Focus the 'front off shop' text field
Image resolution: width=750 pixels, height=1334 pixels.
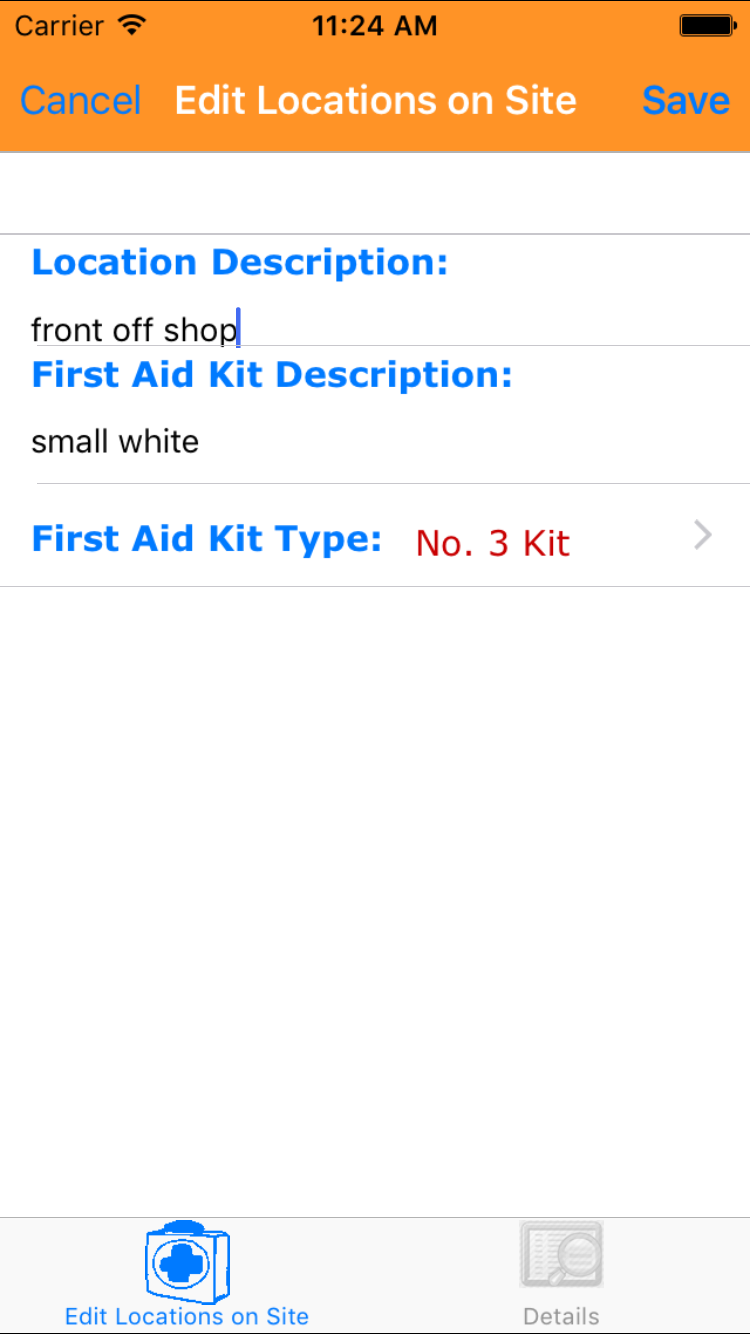pyautogui.click(x=134, y=329)
